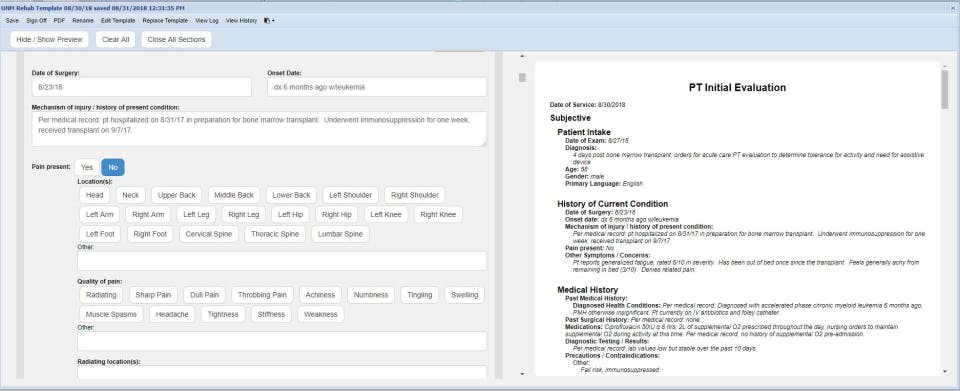Open View History menu item
This screenshot has height=391, width=960.
[241, 20]
